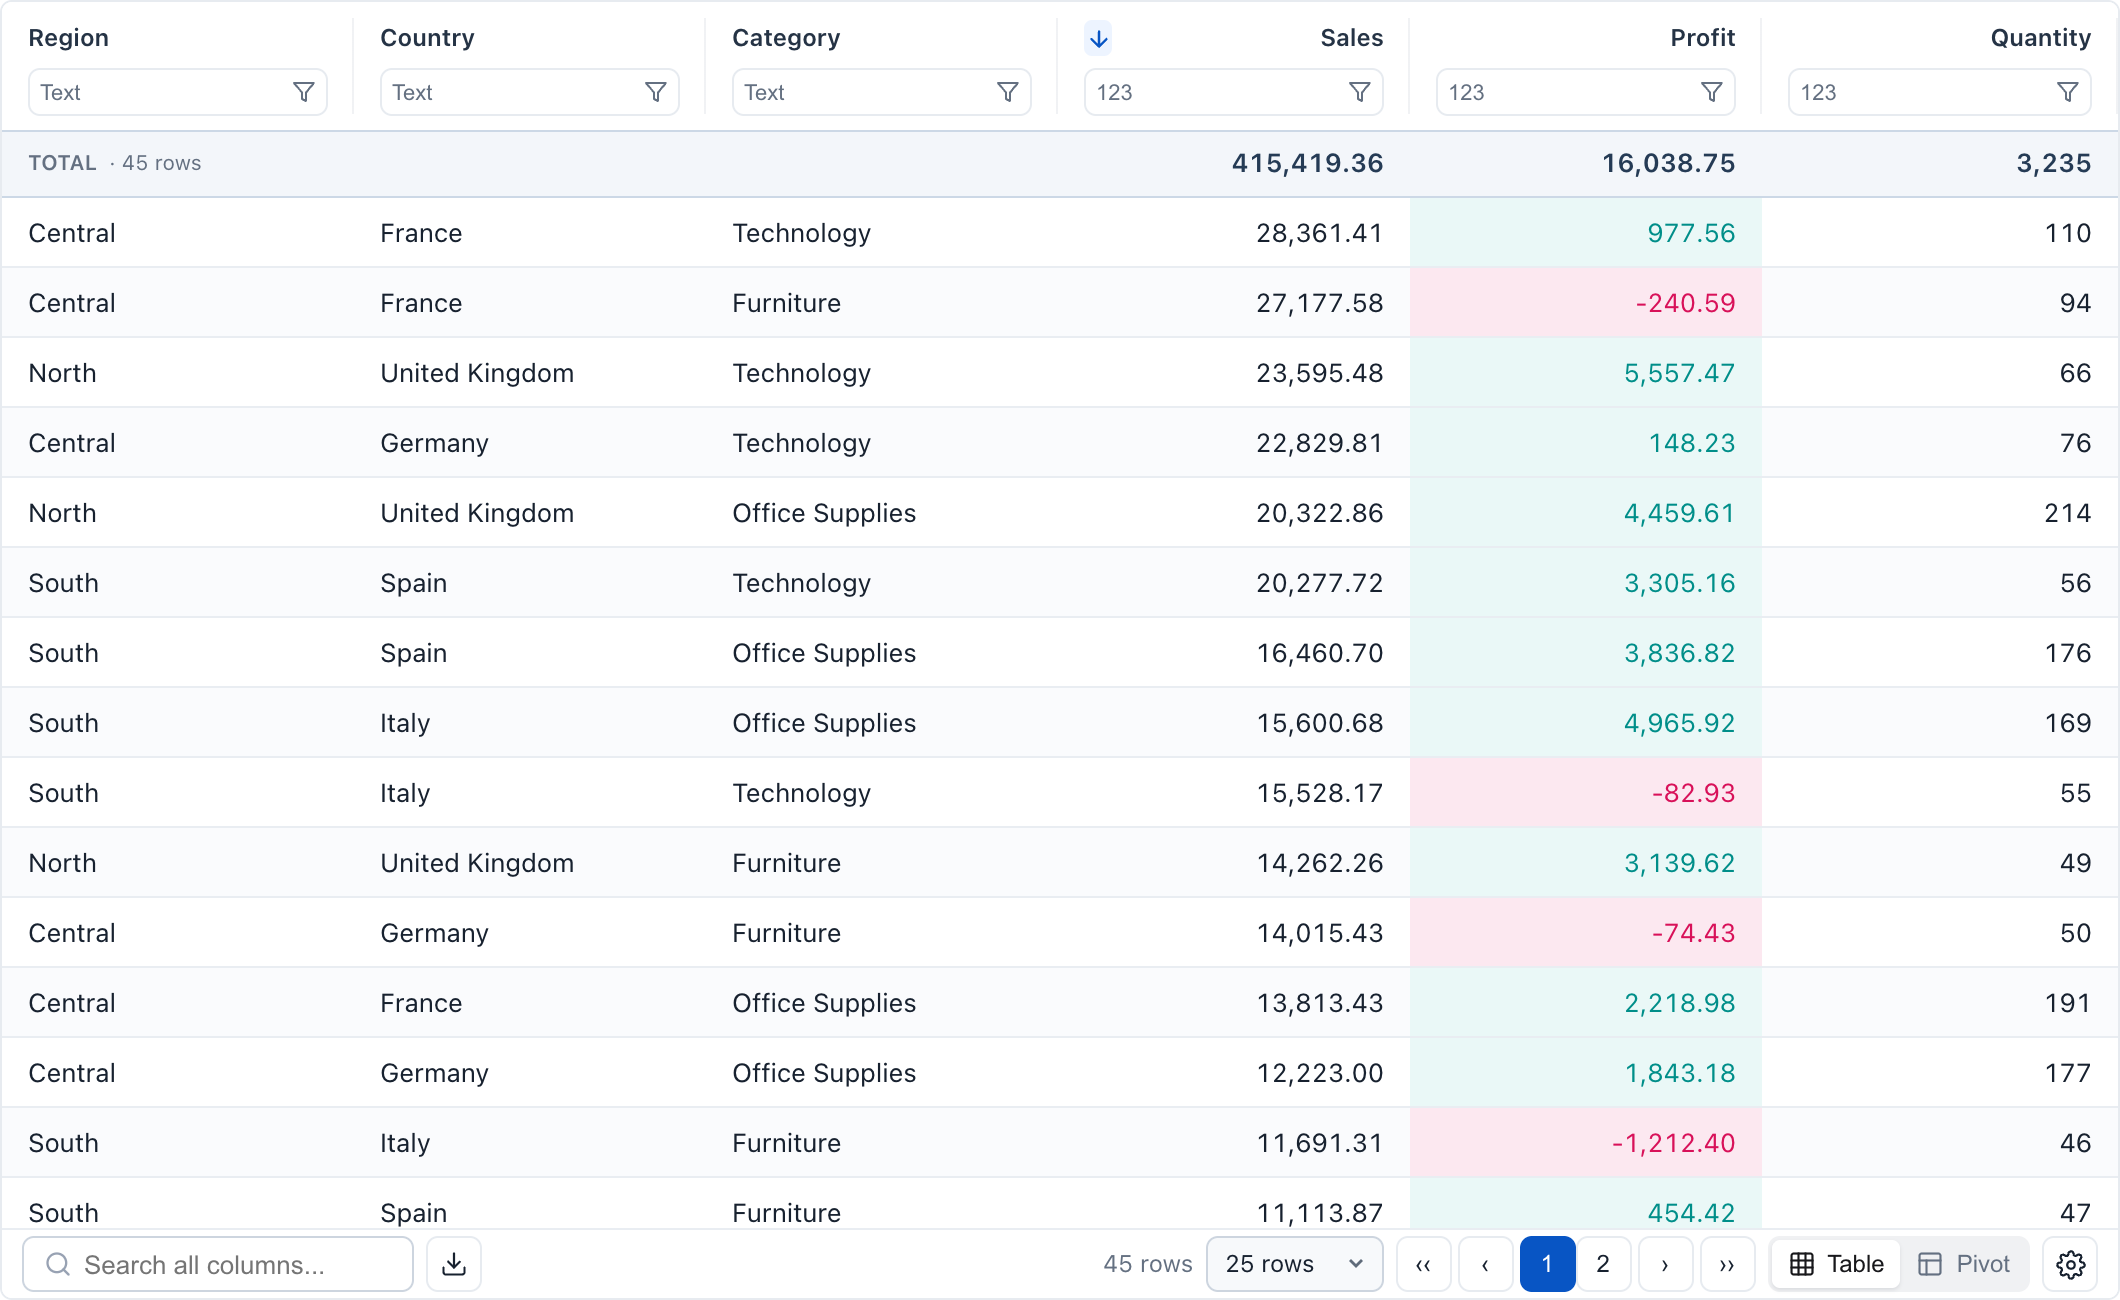Sort by the Country column header
Viewport: 2120px width, 1300px height.
427,38
